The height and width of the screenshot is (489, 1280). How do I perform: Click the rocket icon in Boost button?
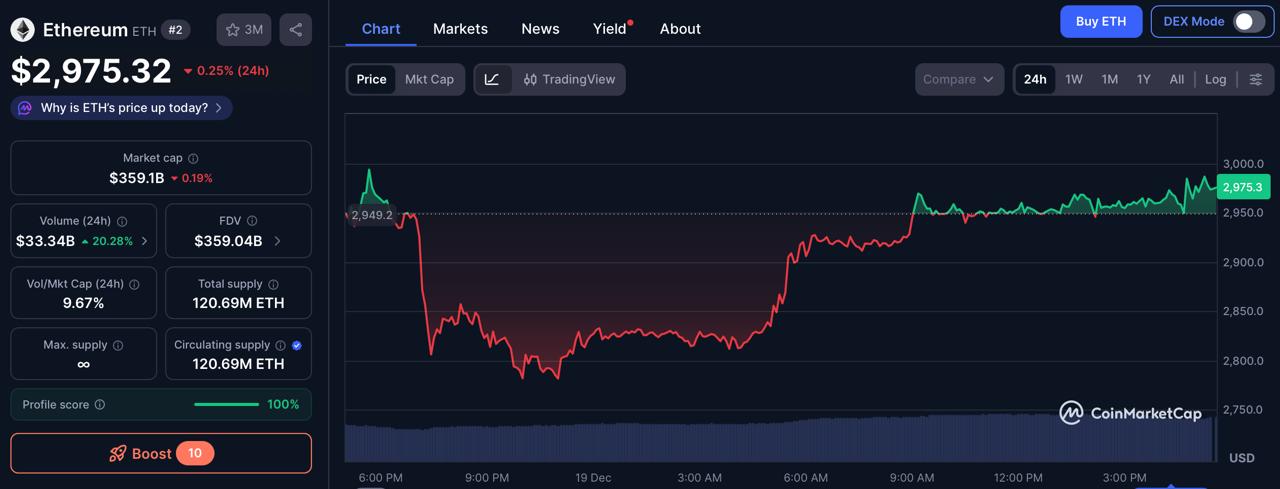(118, 453)
